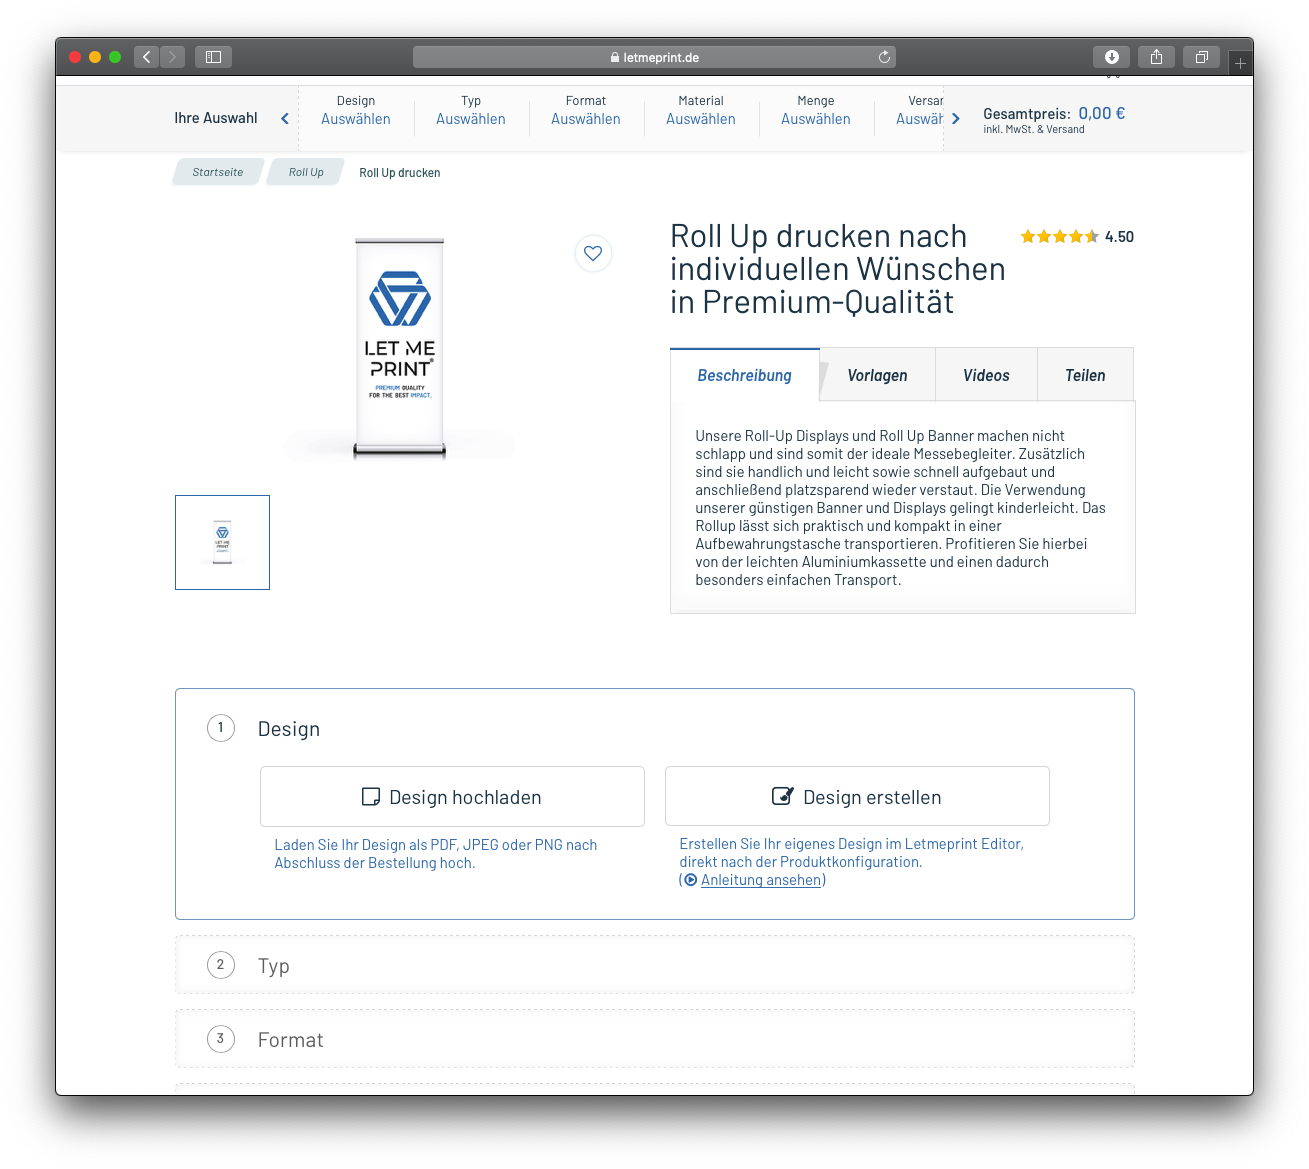This screenshot has width=1309, height=1169.
Task: Open a new tab with the plus button
Action: click(1240, 63)
